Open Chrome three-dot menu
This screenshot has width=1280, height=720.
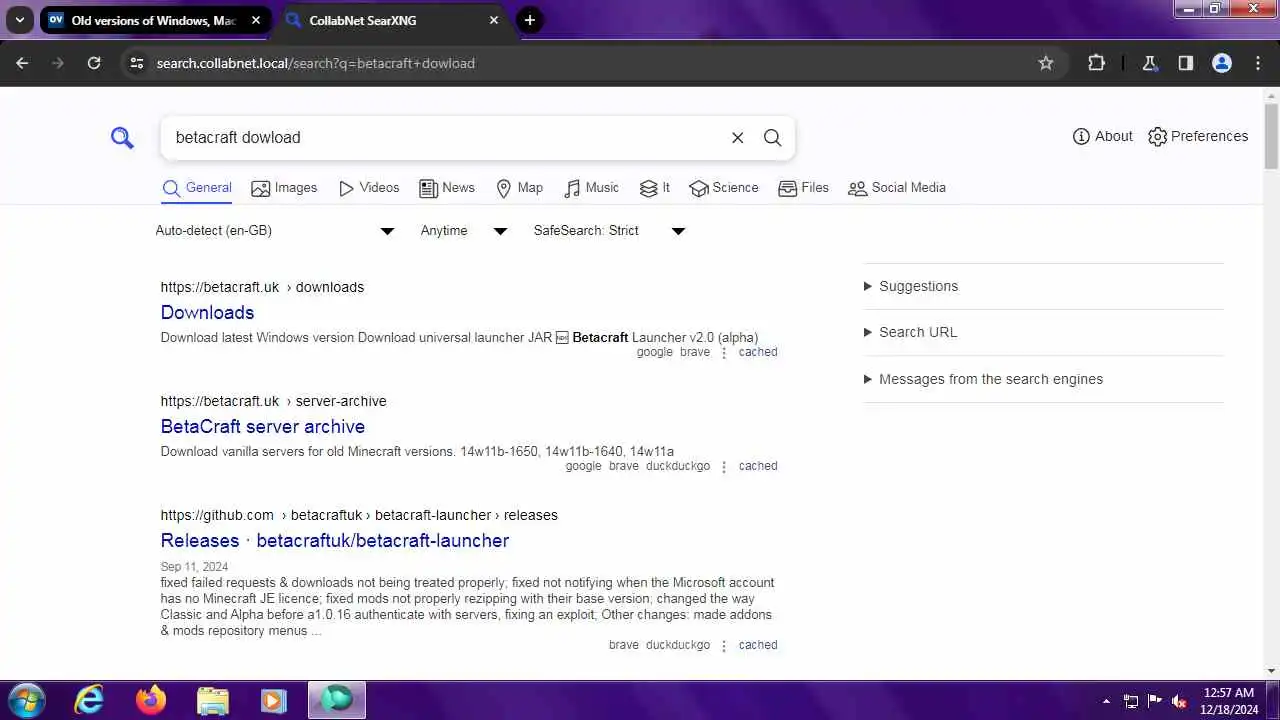(1258, 63)
